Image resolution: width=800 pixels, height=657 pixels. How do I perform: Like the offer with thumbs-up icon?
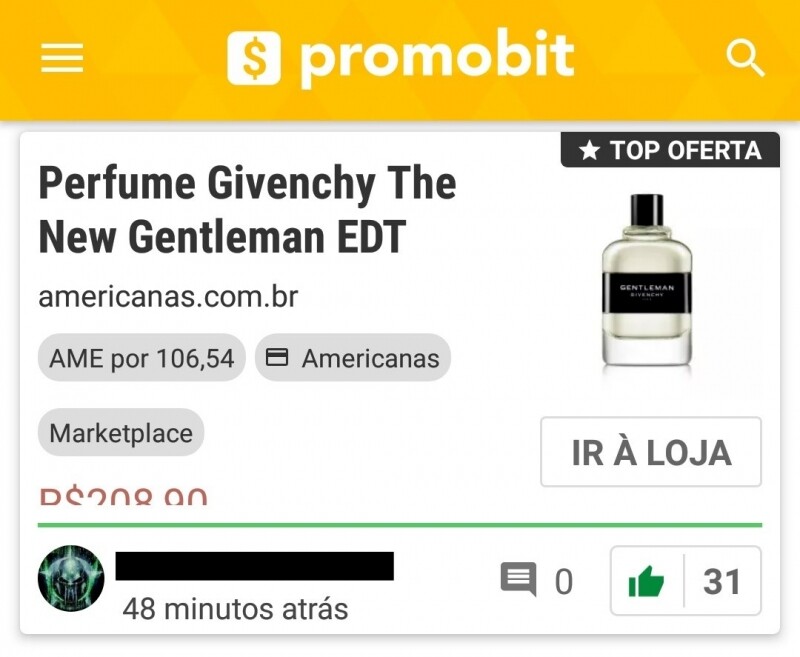[646, 581]
